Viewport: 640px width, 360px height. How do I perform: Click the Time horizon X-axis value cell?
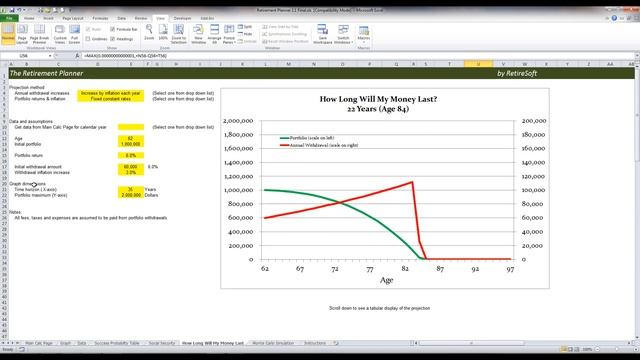(x=131, y=189)
